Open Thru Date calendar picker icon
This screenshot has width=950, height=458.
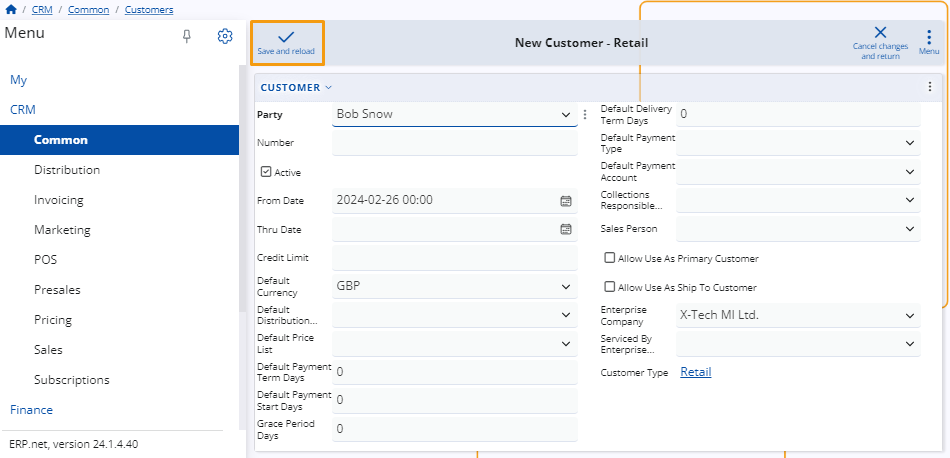tap(566, 229)
